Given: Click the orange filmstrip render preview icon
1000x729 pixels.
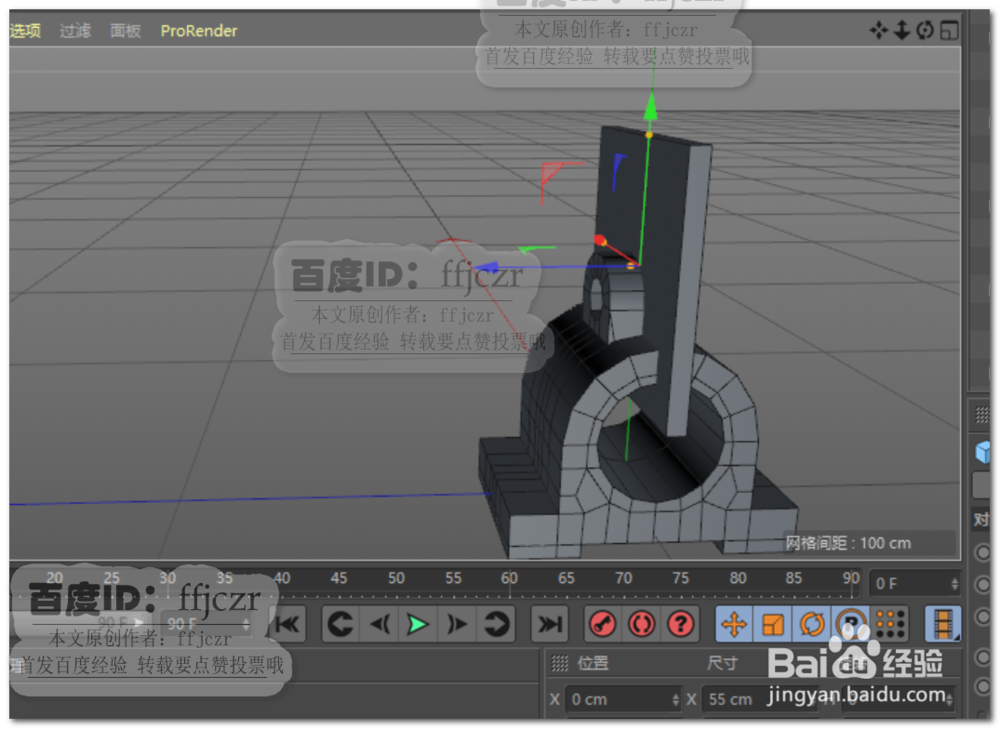Looking at the screenshot, I should [x=944, y=625].
